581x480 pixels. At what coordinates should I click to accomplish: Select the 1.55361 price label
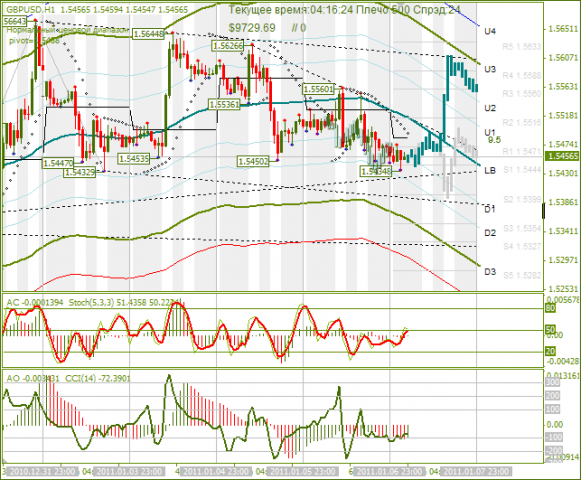coord(224,105)
